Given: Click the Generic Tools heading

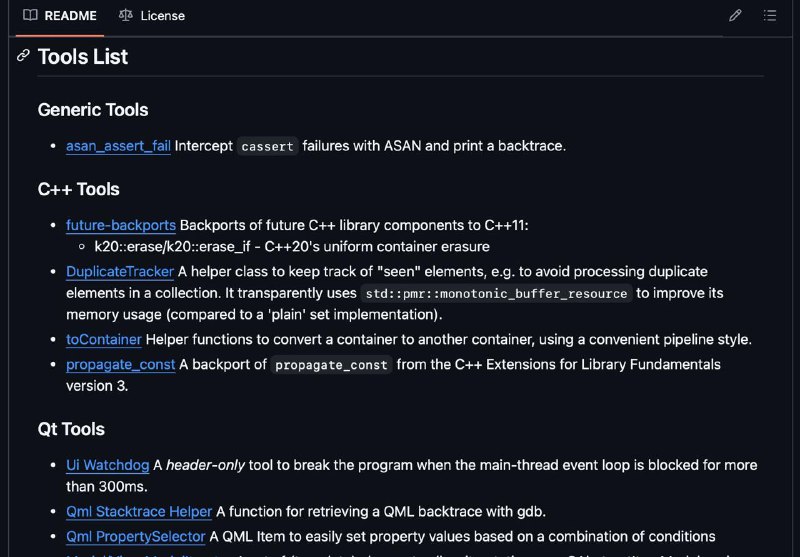Looking at the screenshot, I should 93,110.
